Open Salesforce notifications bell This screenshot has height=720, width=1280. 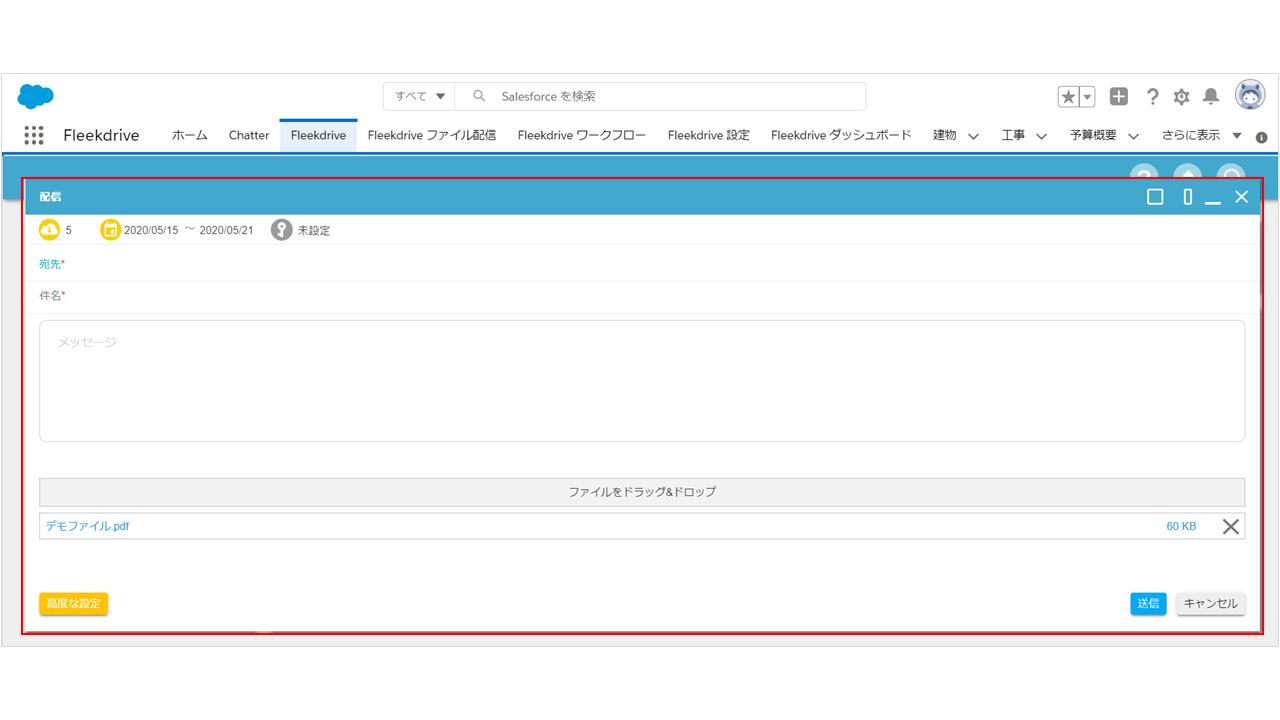[1211, 96]
